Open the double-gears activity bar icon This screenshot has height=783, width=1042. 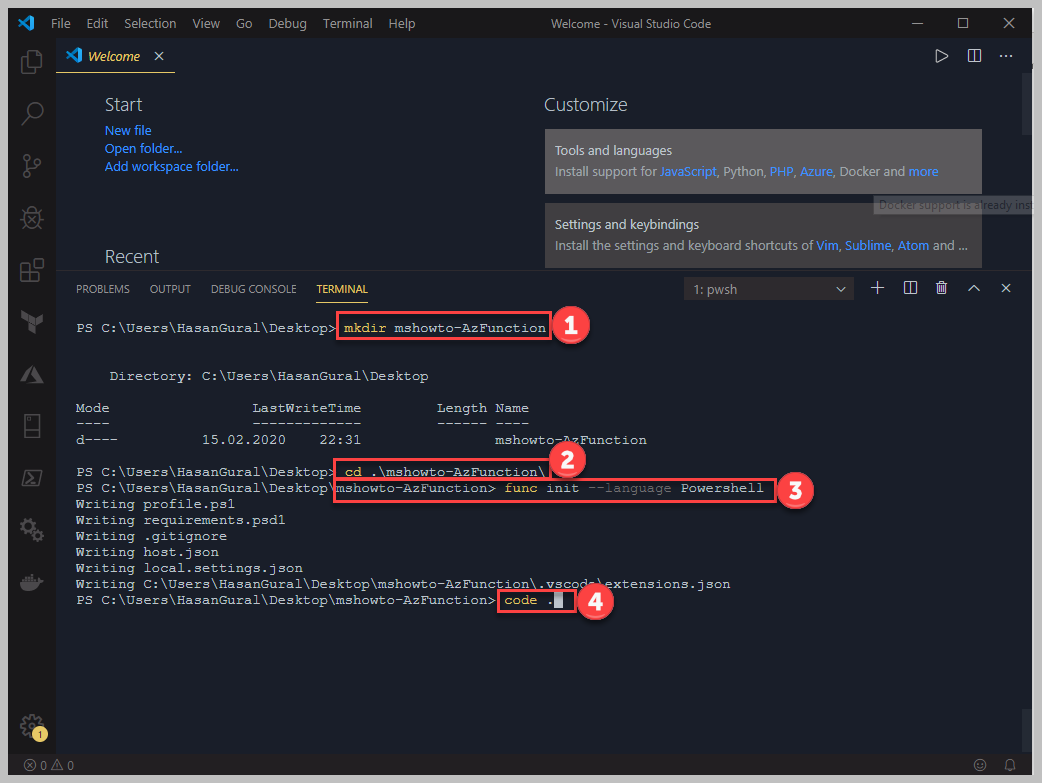(31, 530)
